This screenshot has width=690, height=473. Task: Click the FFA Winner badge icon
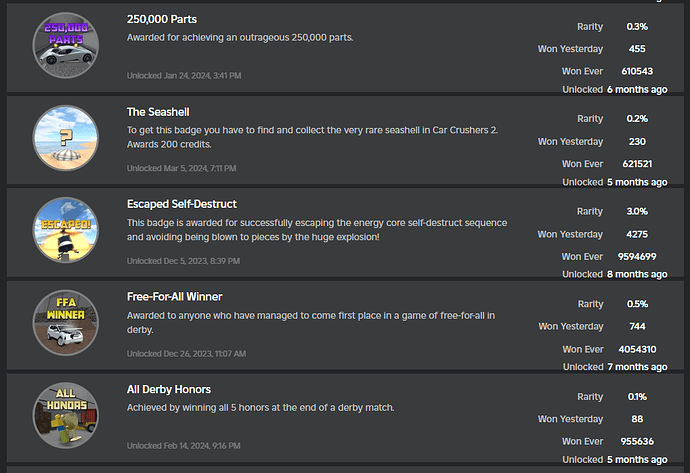(x=66, y=323)
